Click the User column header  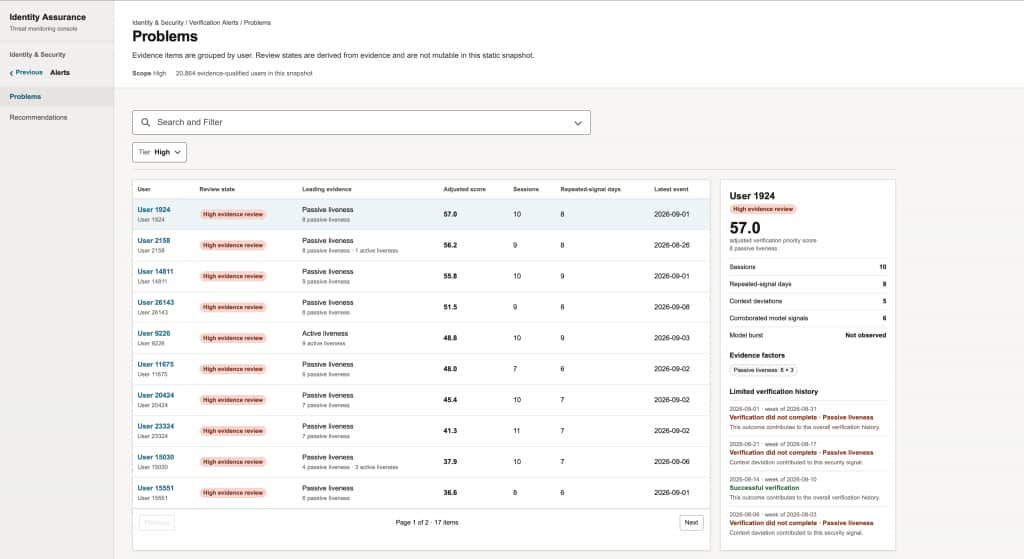click(x=144, y=189)
